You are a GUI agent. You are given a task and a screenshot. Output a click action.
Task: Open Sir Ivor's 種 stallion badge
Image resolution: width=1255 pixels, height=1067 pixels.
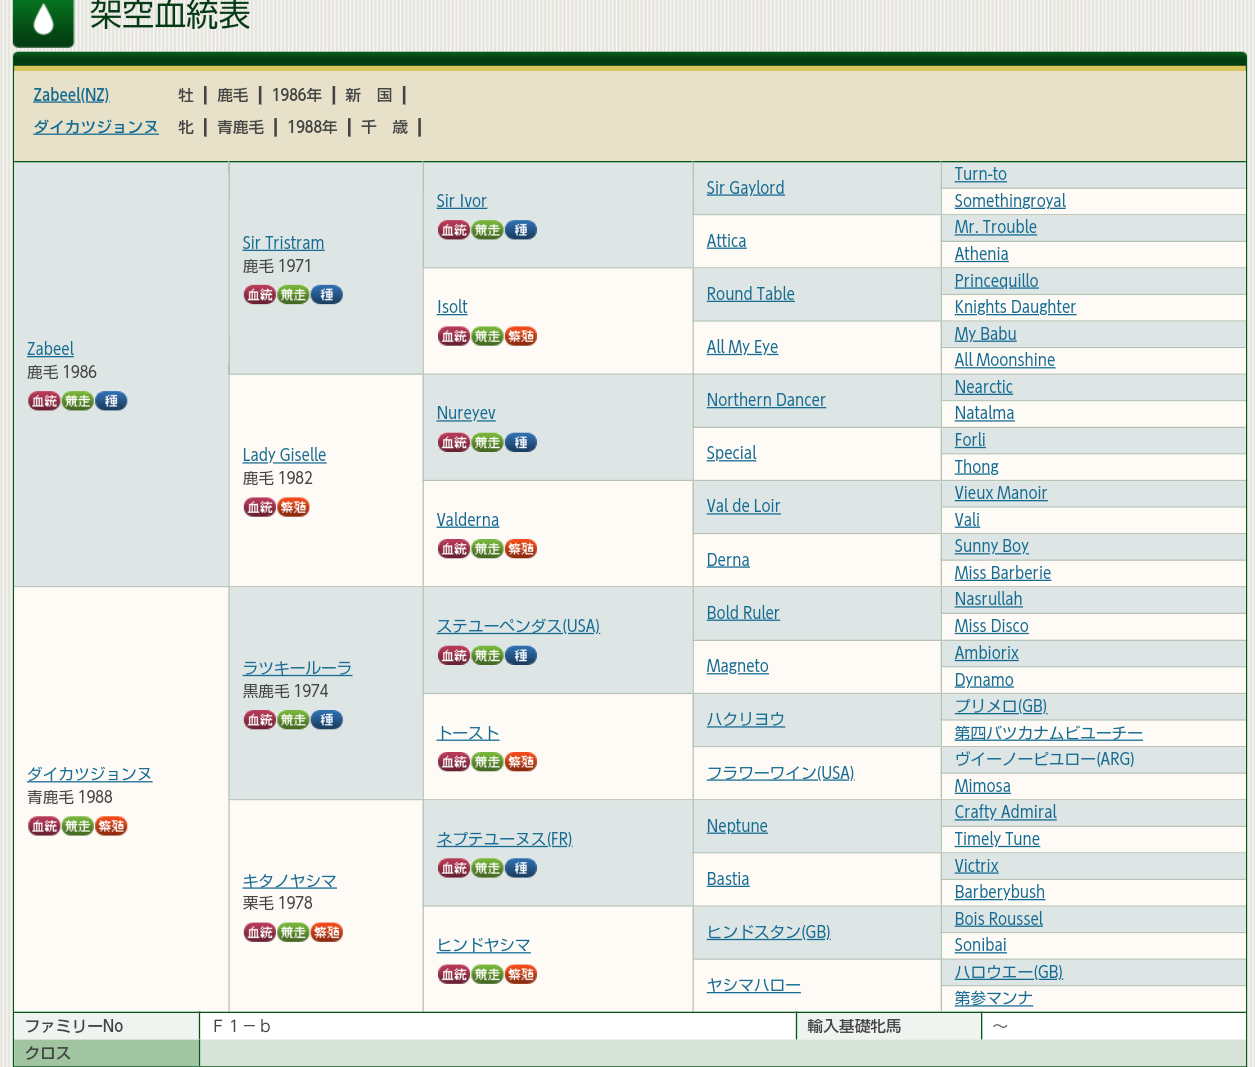(521, 230)
